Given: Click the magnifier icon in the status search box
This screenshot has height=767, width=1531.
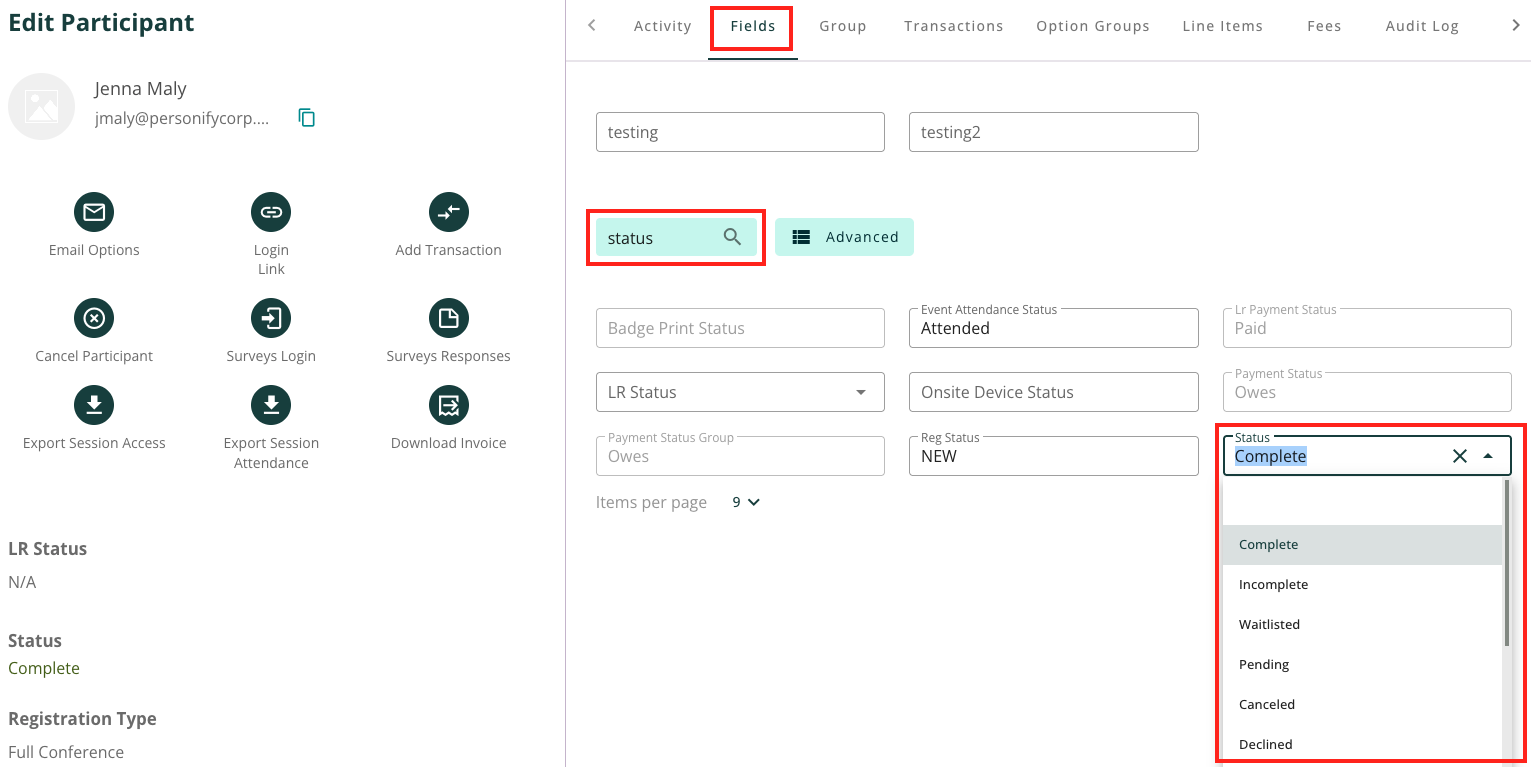Looking at the screenshot, I should [x=732, y=237].
